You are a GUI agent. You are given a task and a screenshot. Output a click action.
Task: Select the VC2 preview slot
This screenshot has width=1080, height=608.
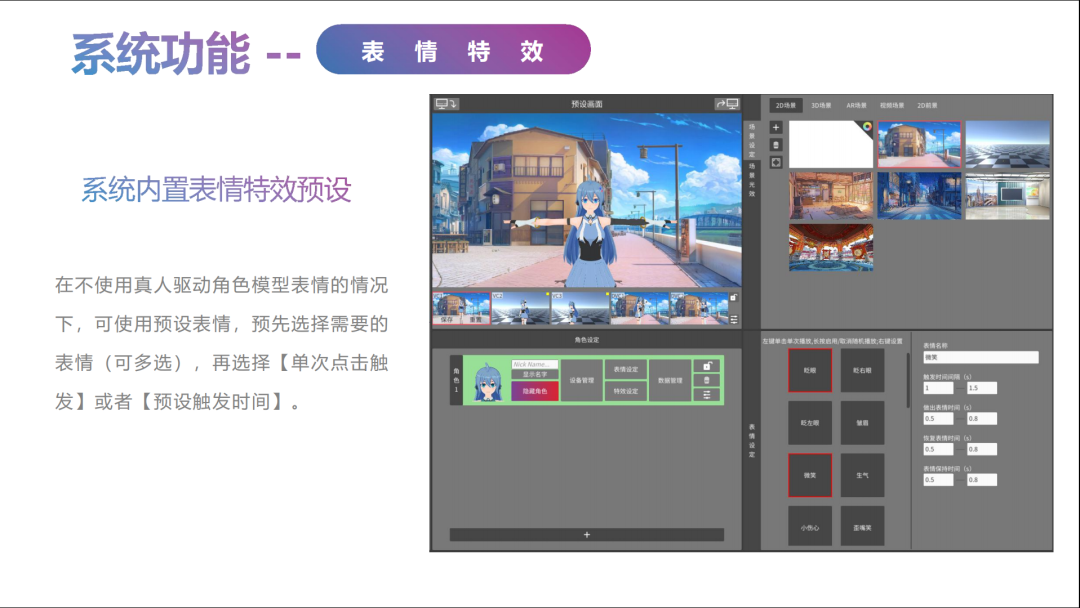(x=520, y=308)
